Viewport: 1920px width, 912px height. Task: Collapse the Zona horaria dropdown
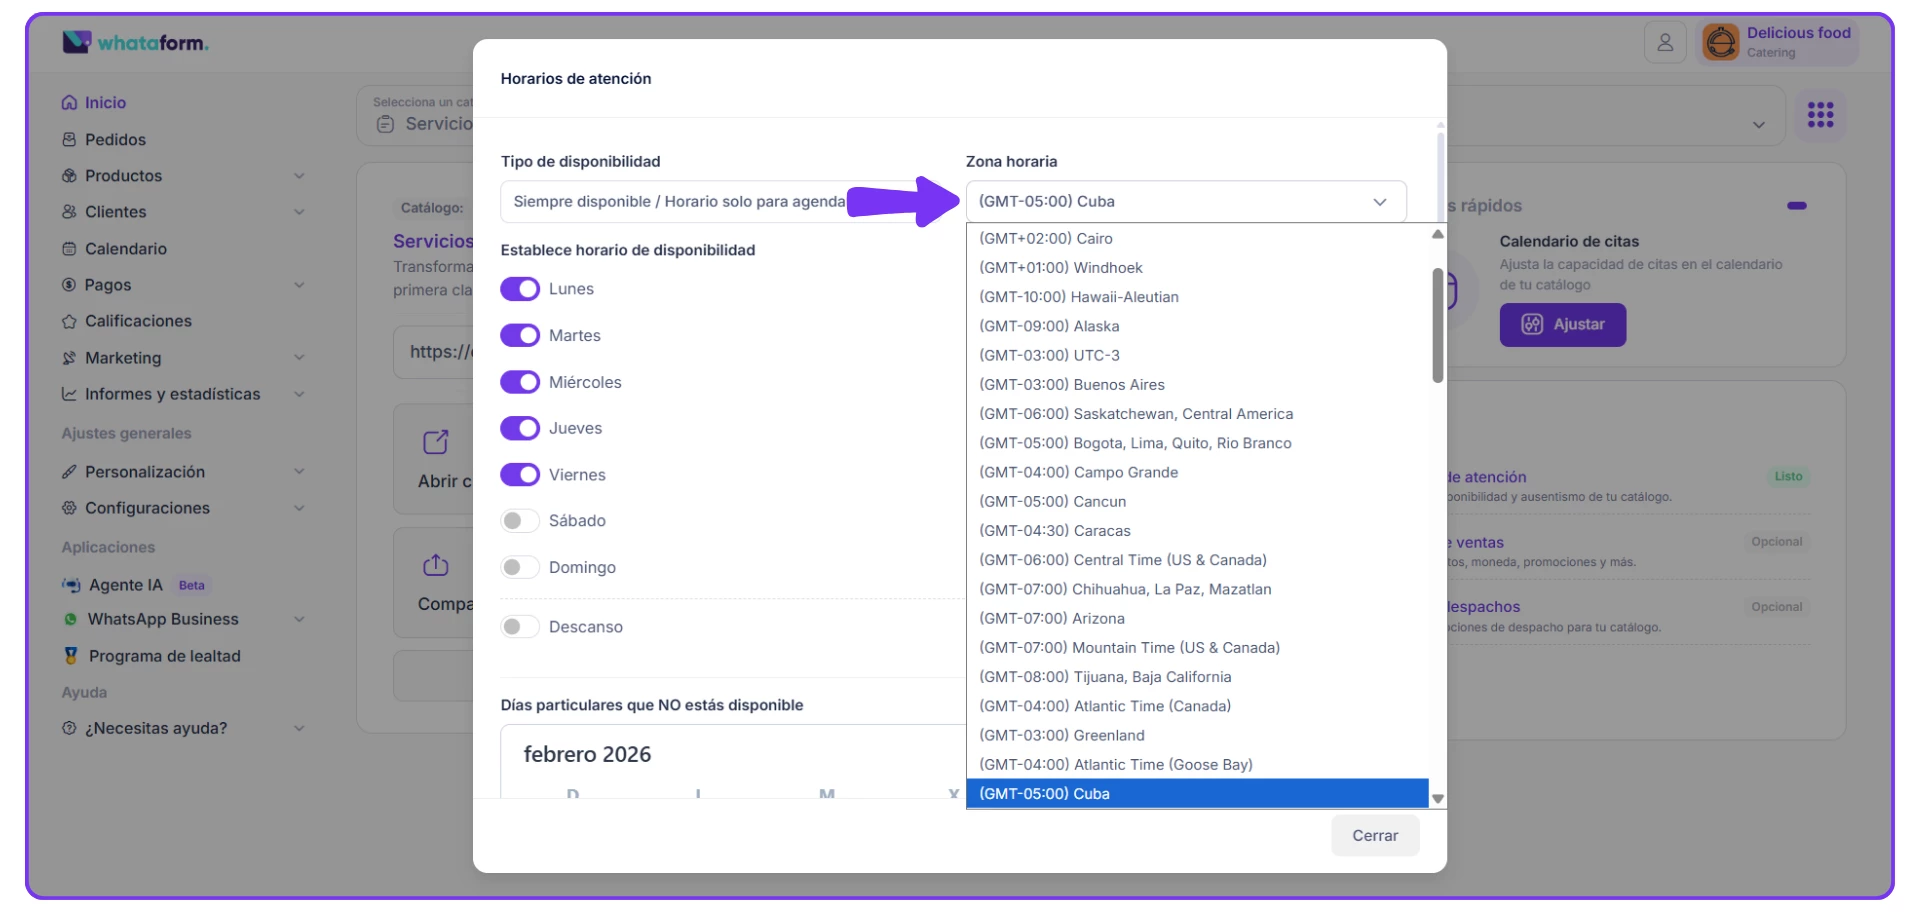1380,202
